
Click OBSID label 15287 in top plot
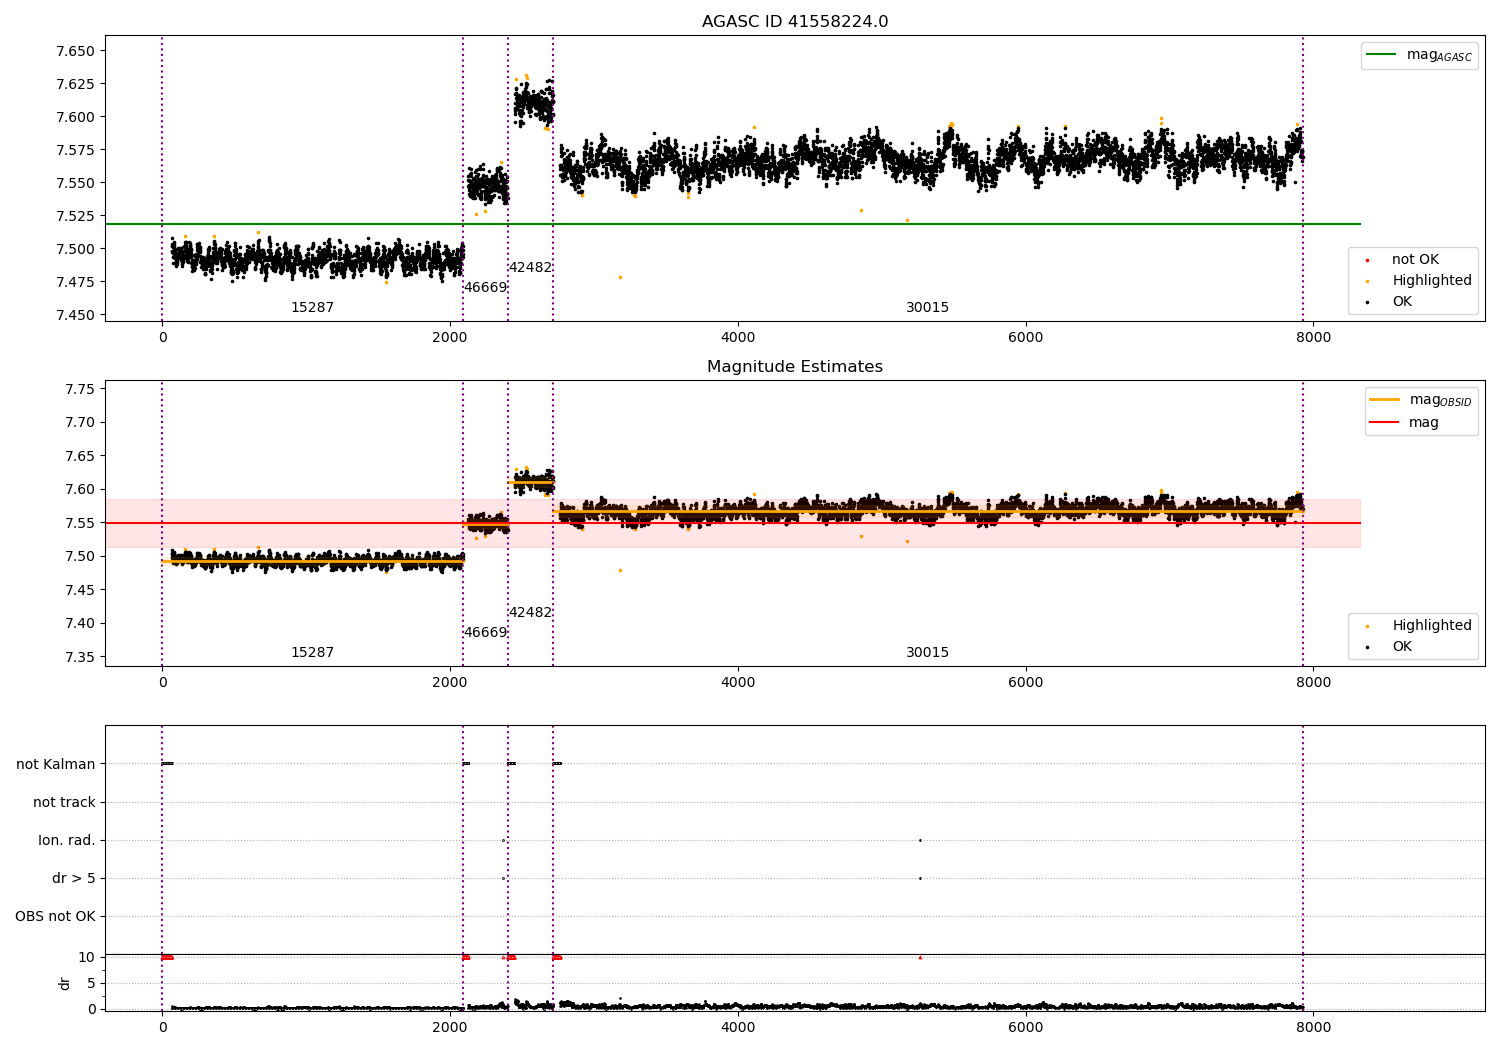(312, 308)
